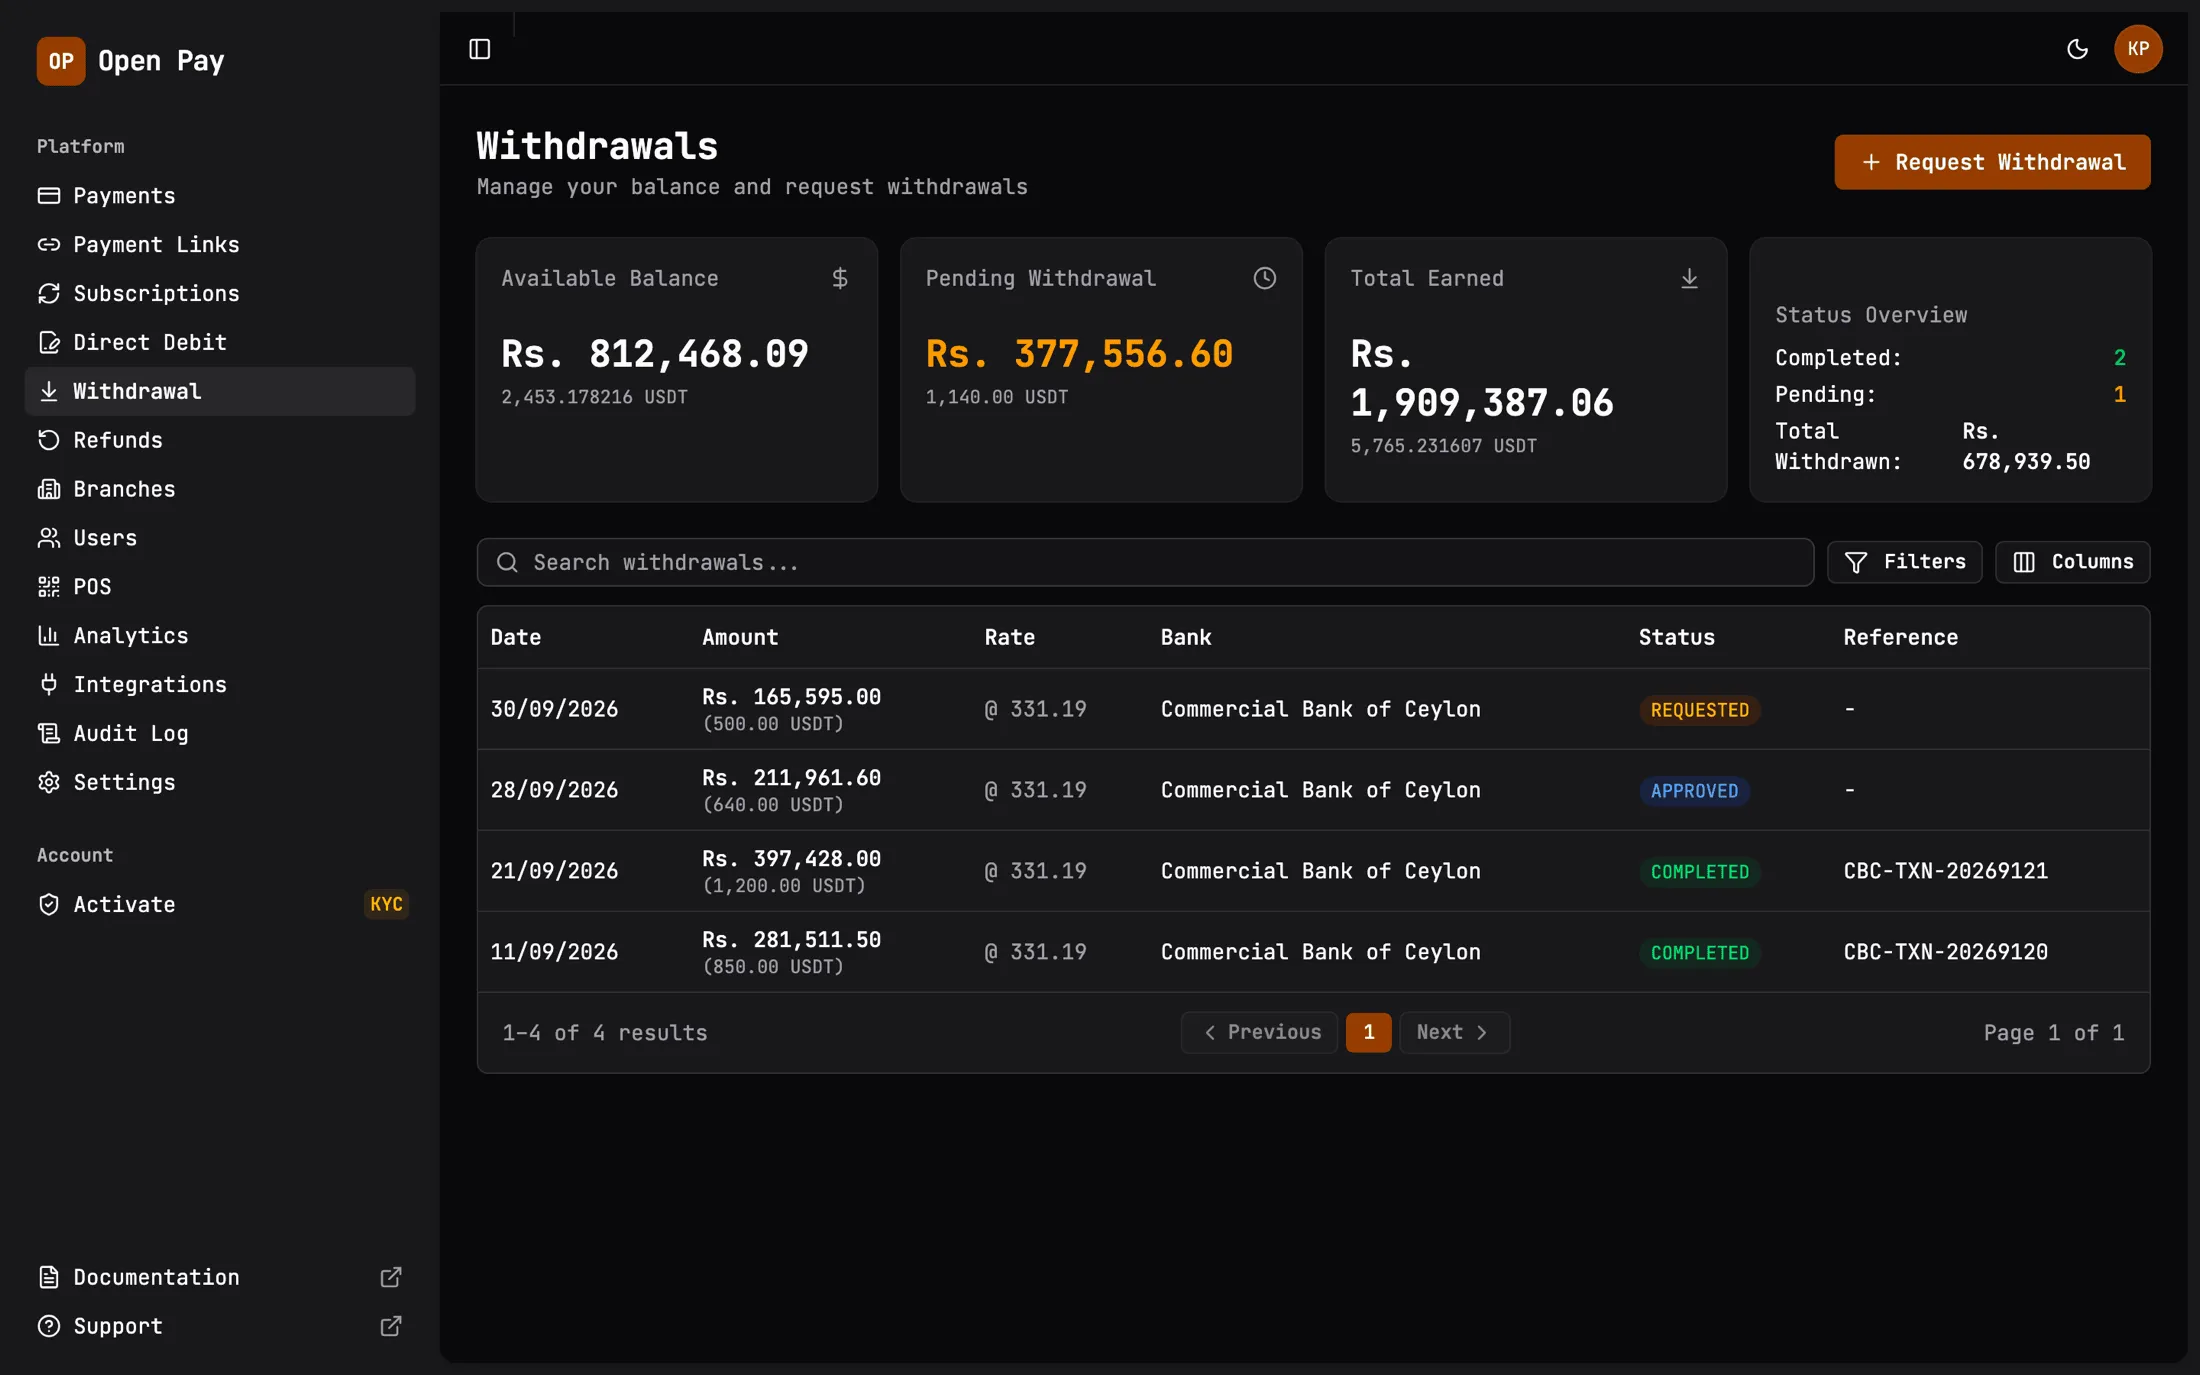This screenshot has width=2200, height=1375.
Task: Open the Subscriptions page
Action: (x=220, y=294)
